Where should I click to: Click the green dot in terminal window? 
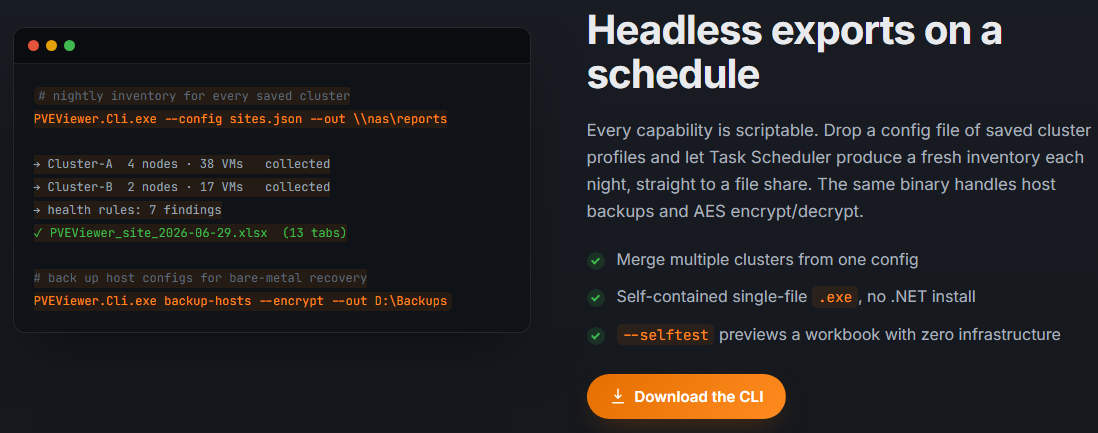pyautogui.click(x=69, y=46)
